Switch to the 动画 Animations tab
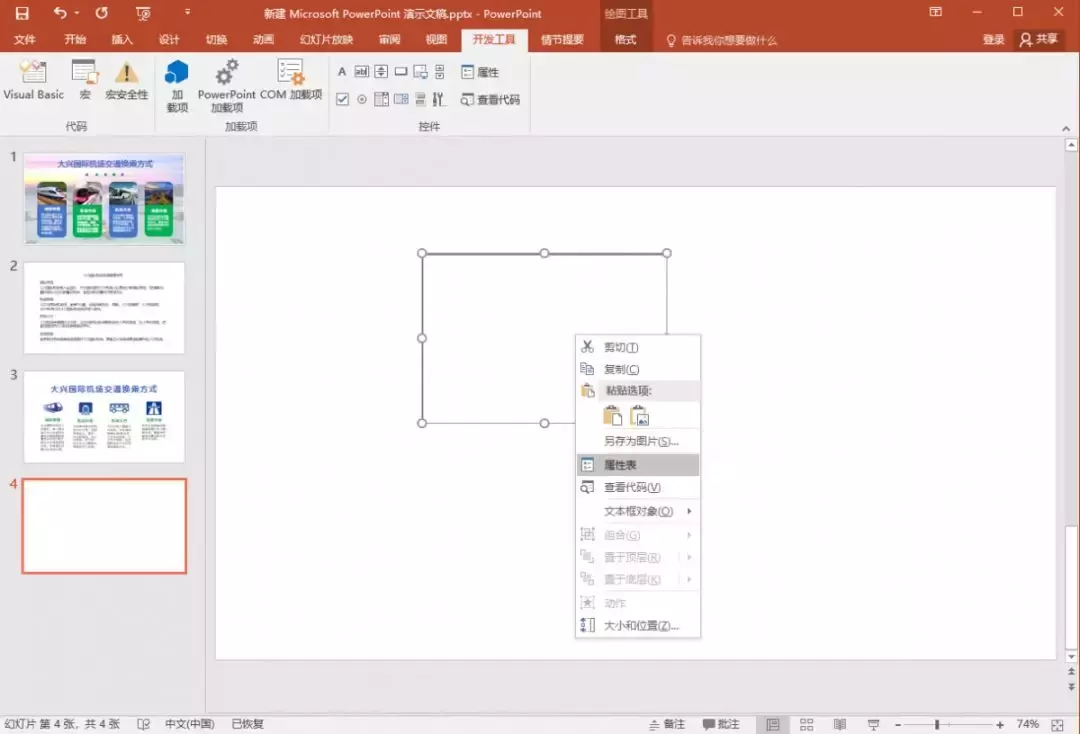The width and height of the screenshot is (1080, 734). tap(263, 39)
